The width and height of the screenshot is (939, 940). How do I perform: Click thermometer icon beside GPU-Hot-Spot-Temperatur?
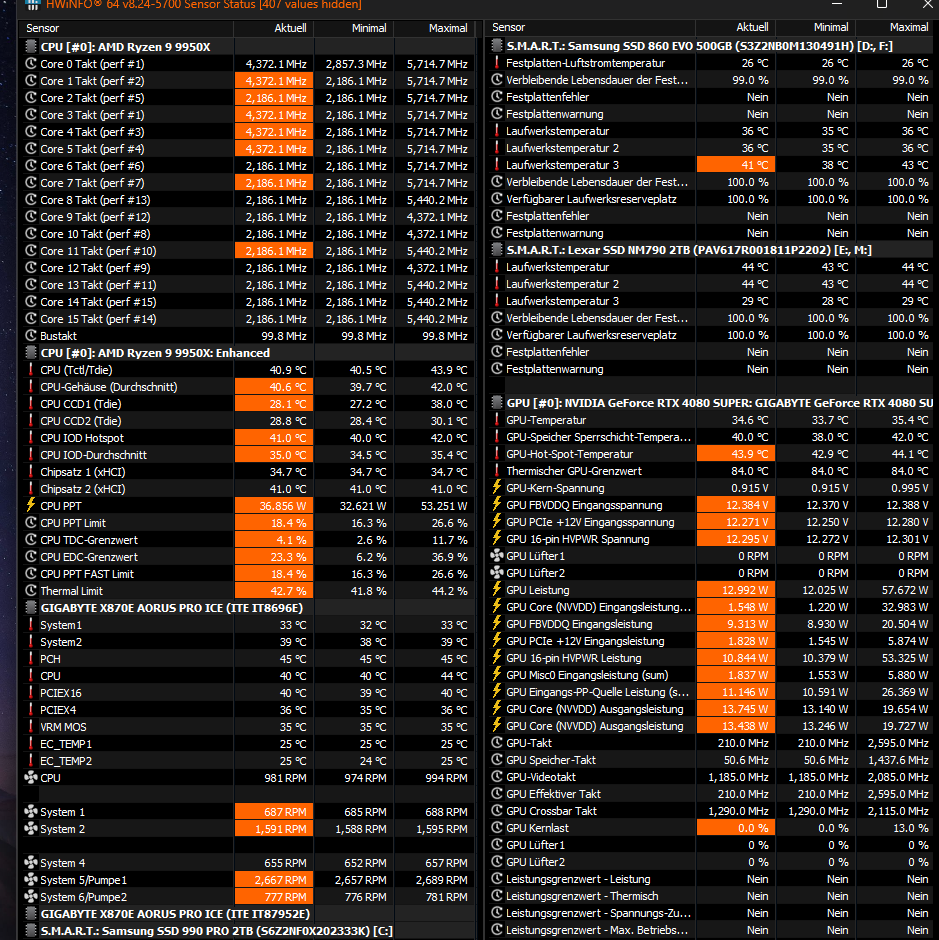tap(496, 454)
